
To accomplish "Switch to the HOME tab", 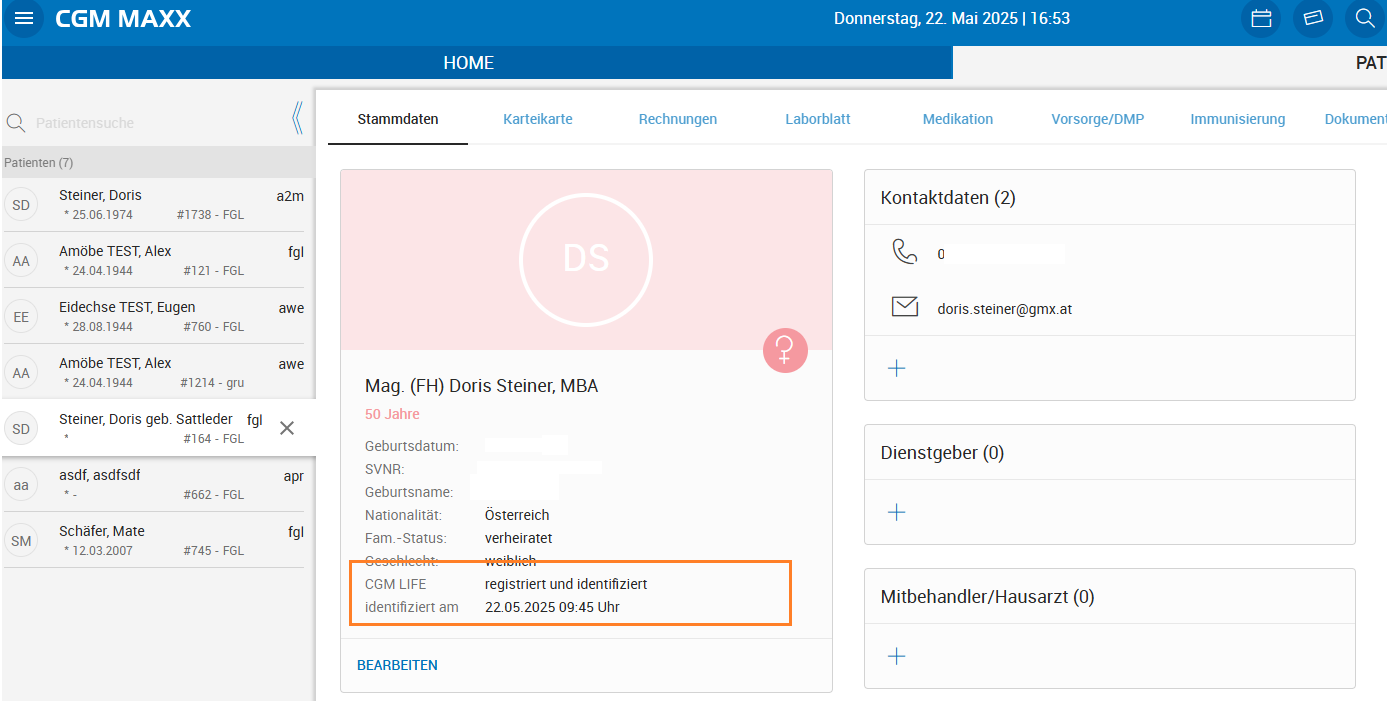I will tap(469, 62).
